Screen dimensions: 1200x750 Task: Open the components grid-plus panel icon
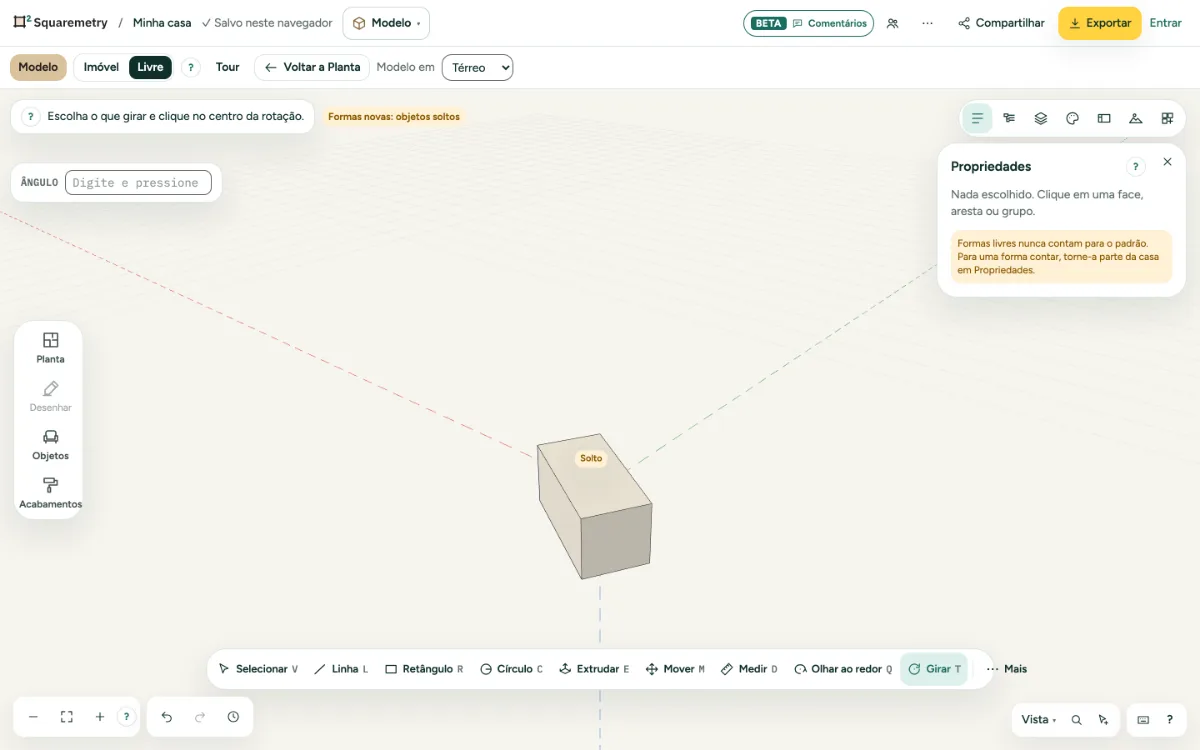pyautogui.click(x=1167, y=118)
